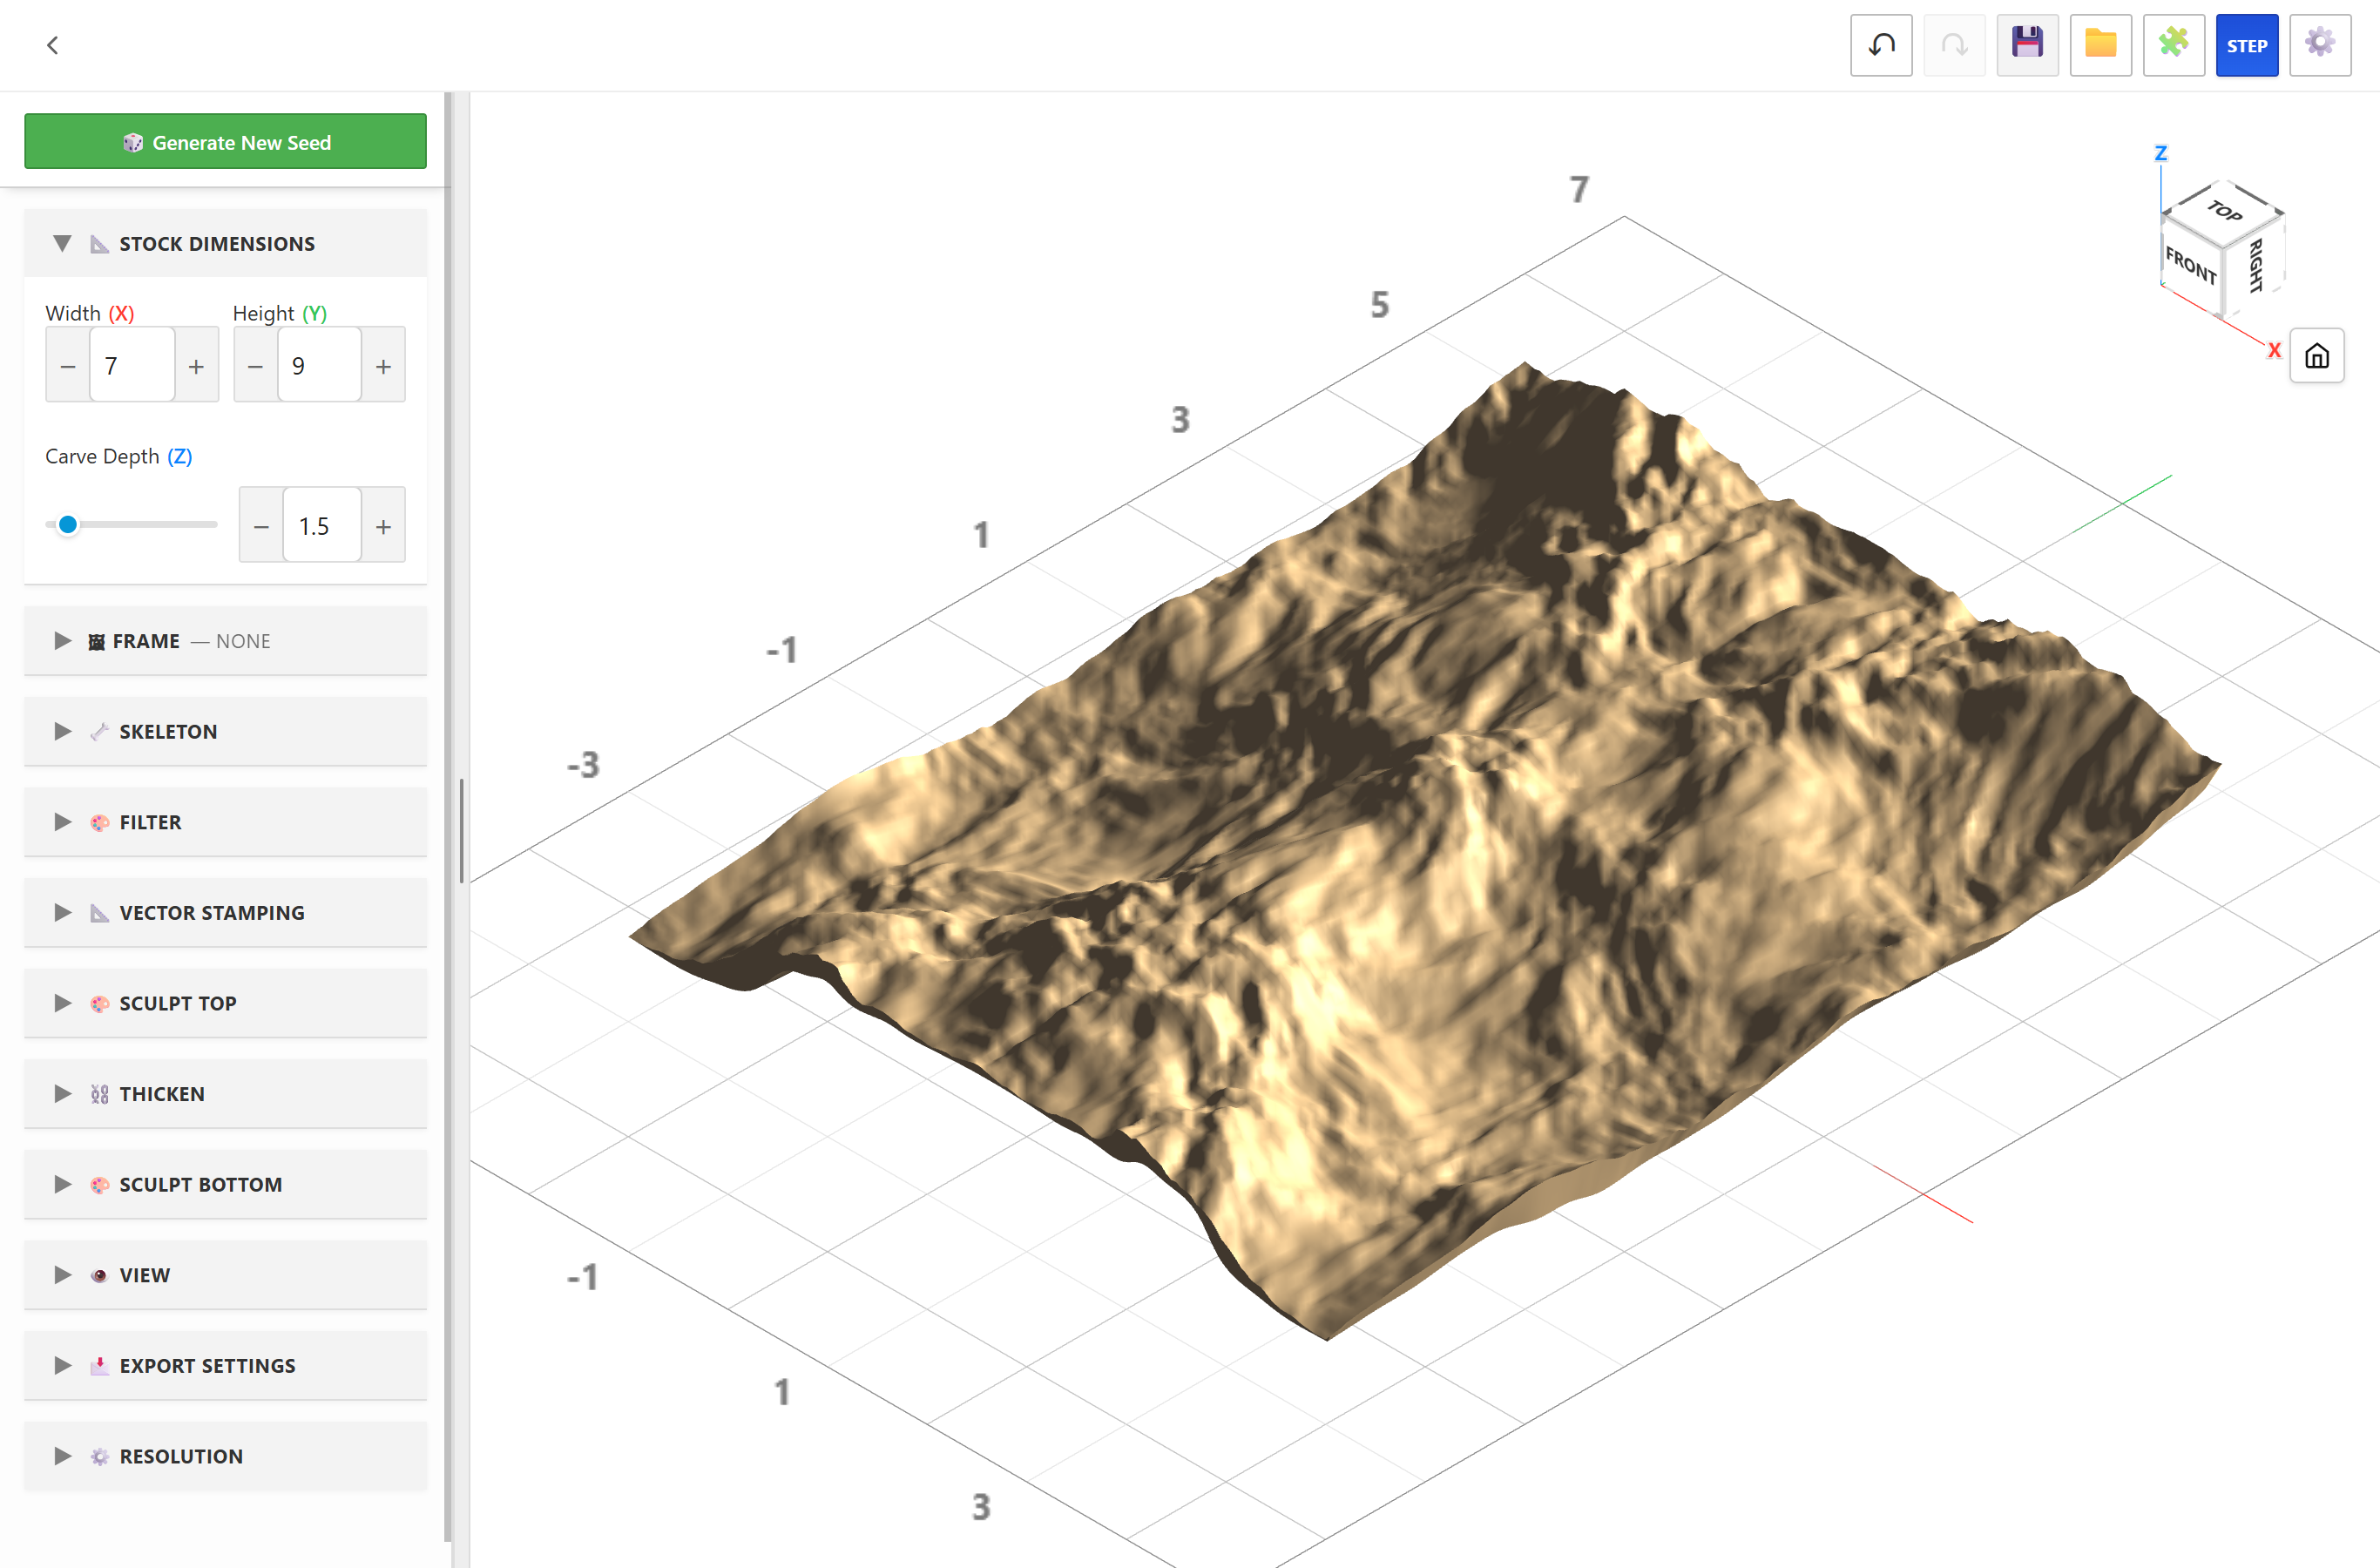
Task: Increase Width (X) with plus button
Action: pos(196,366)
